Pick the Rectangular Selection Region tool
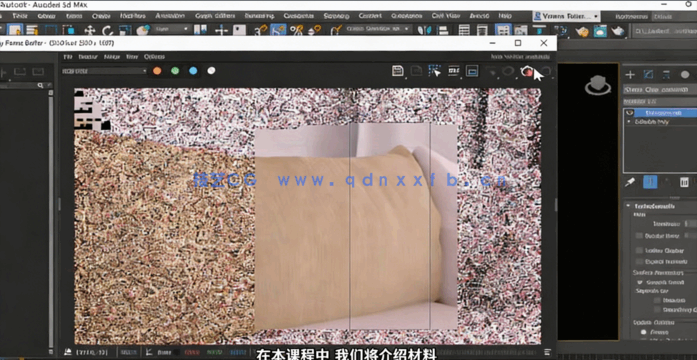Viewport: 697px width, 360px height. pyautogui.click(x=51, y=30)
